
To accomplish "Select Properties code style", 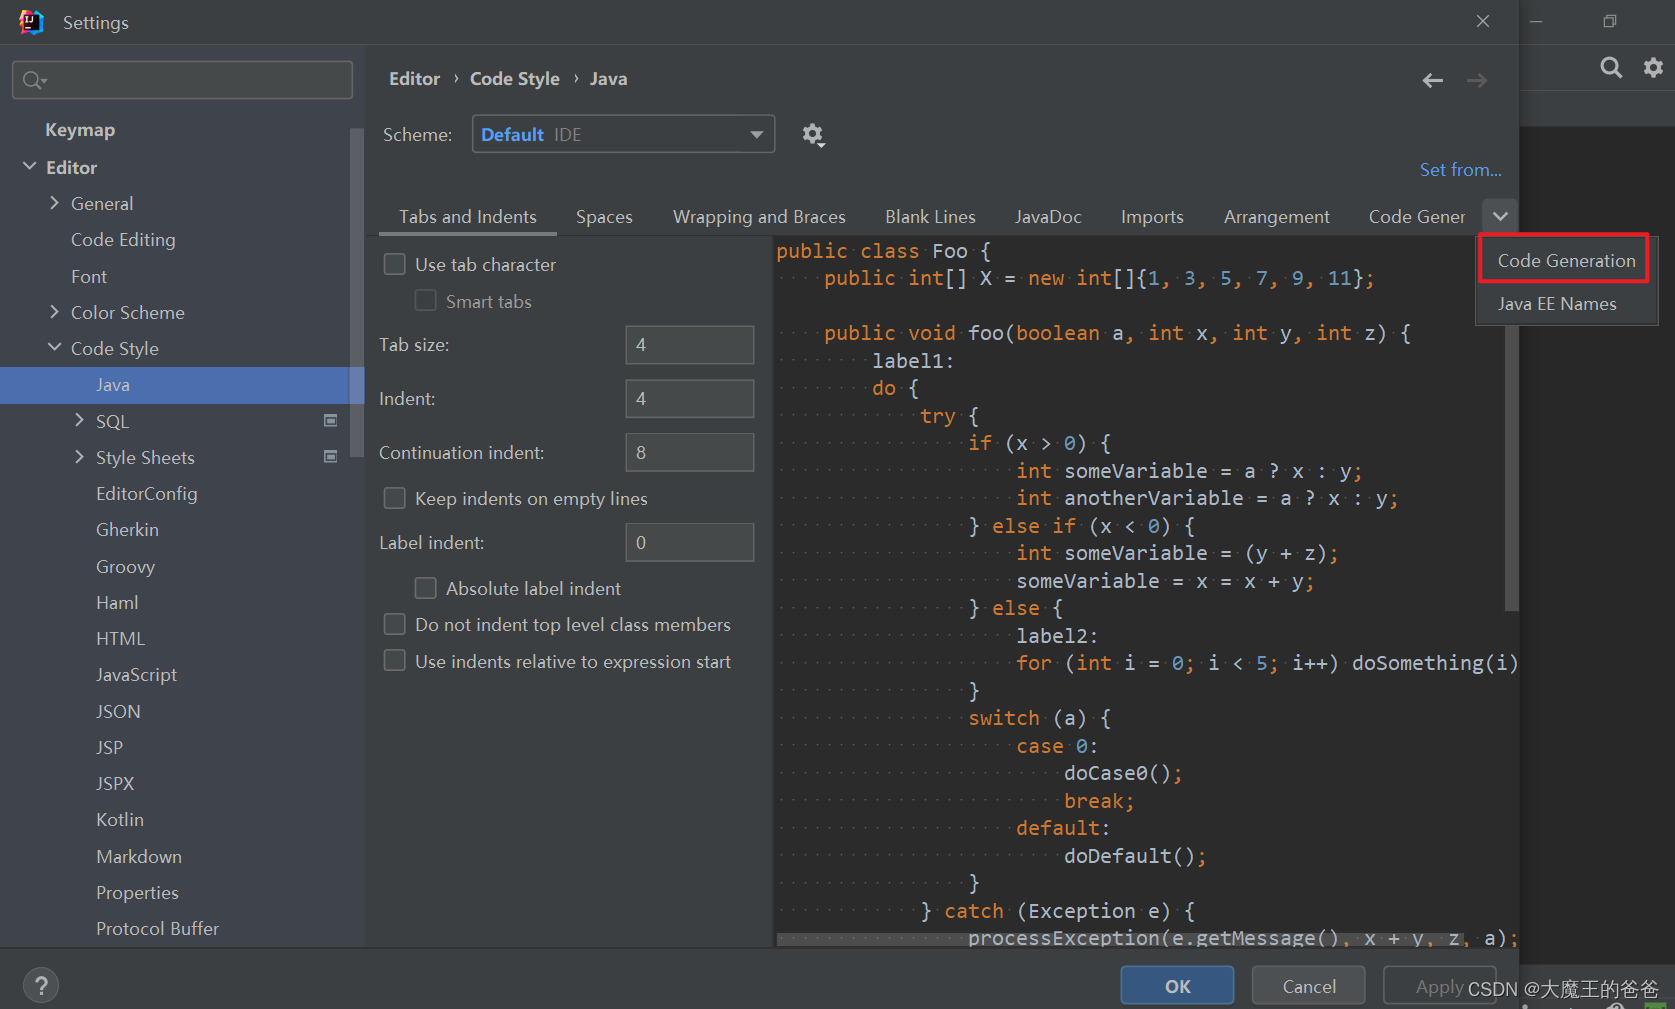I will tap(137, 893).
